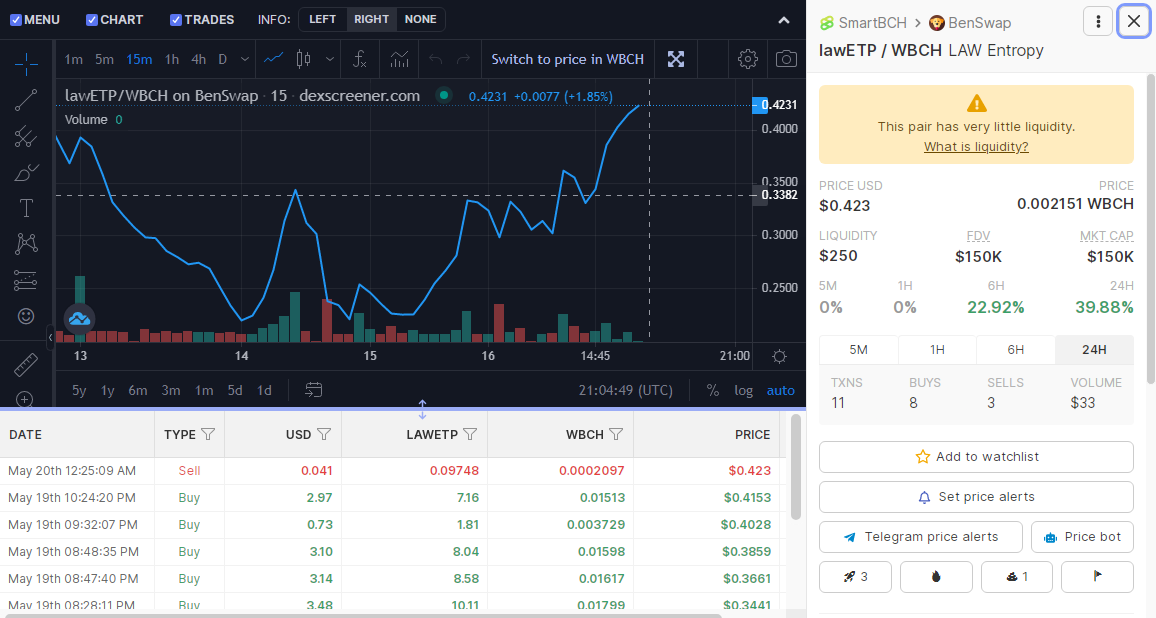Expand the timeframe interval dropdown
Image resolution: width=1156 pixels, height=618 pixels.
click(245, 59)
